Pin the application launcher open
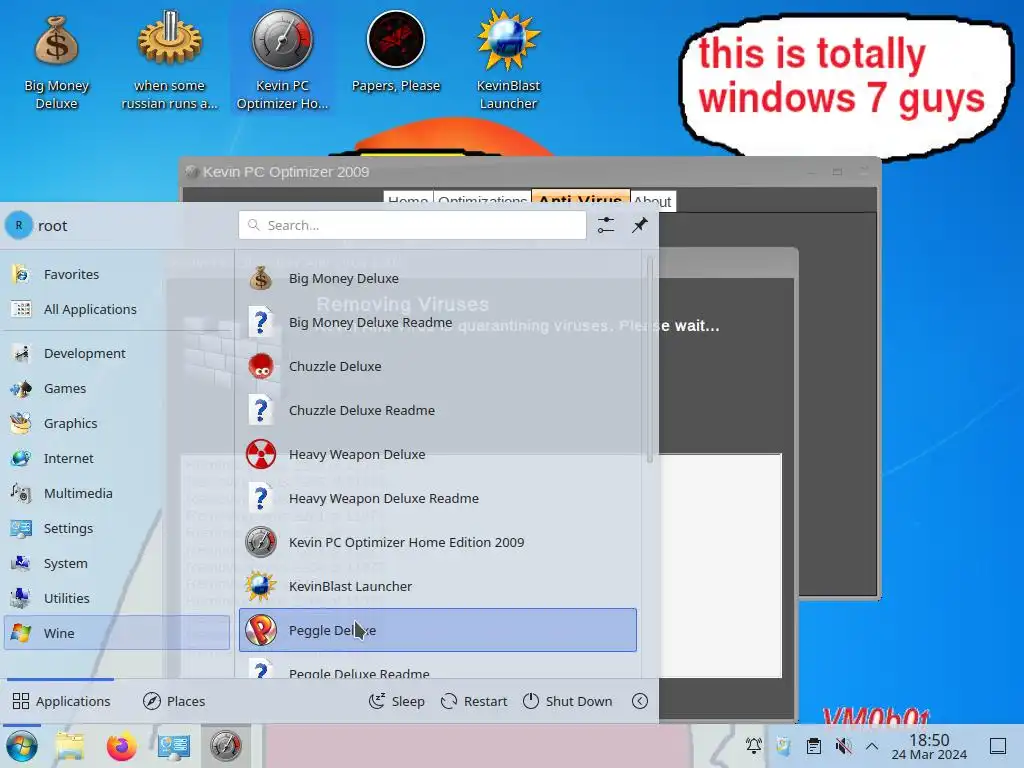This screenshot has height=768, width=1024. pyautogui.click(x=640, y=225)
